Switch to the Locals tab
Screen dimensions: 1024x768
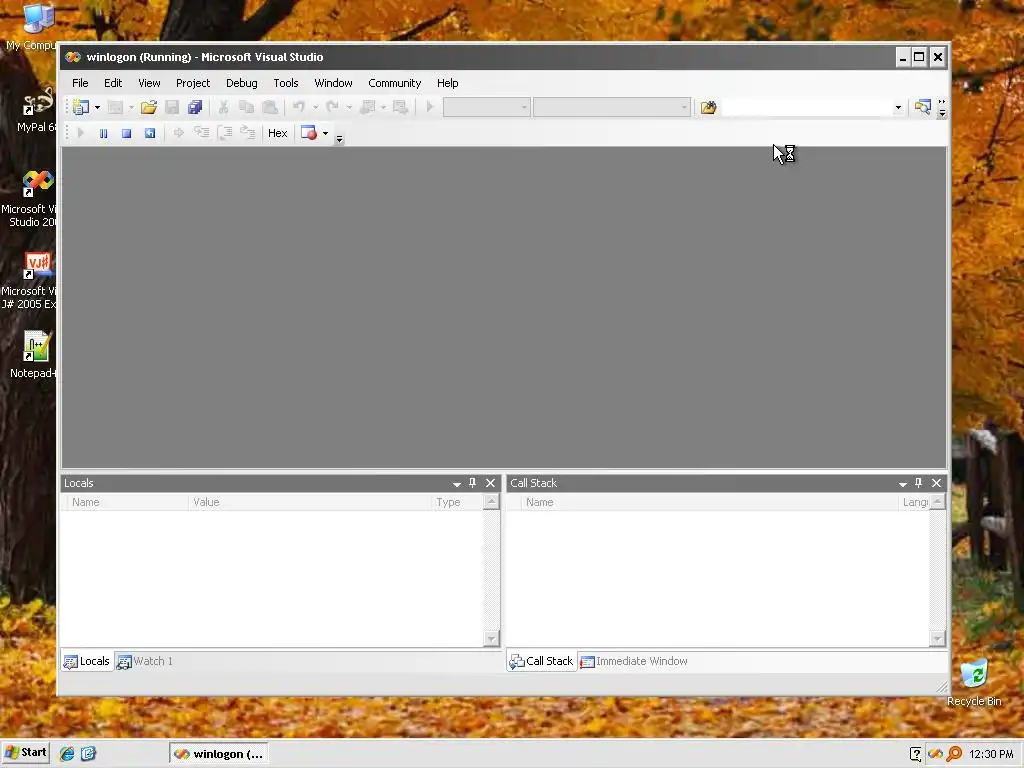pyautogui.click(x=87, y=661)
